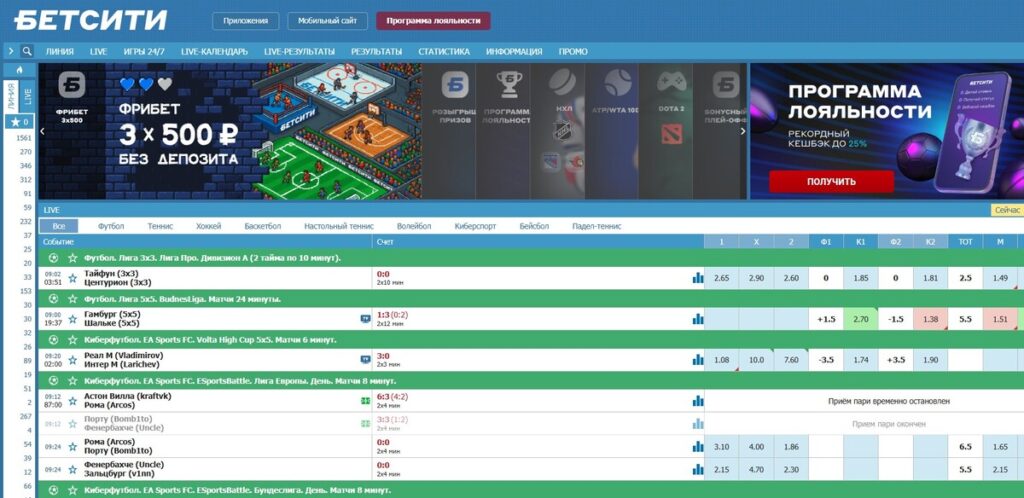Pick odds 4.70 draw in Фенербахче–Зальцбург

coord(756,469)
